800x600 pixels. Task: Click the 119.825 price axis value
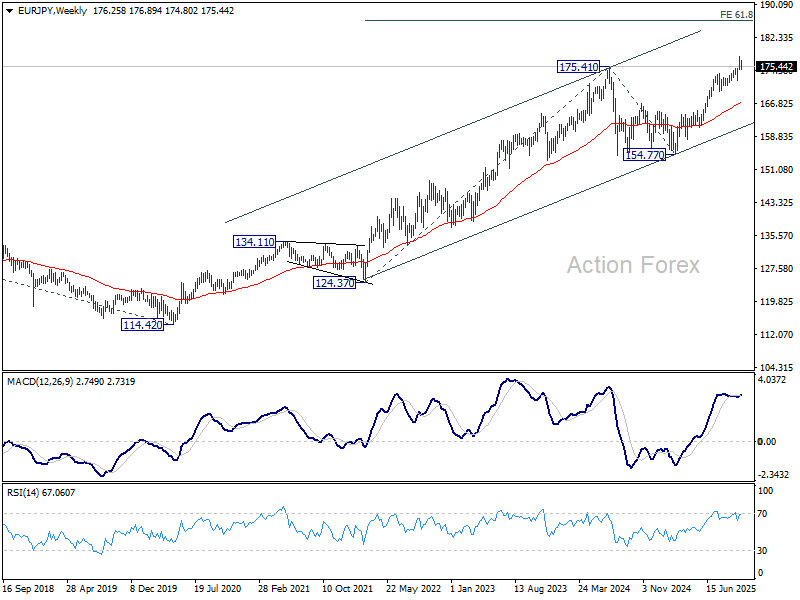pyautogui.click(x=777, y=302)
